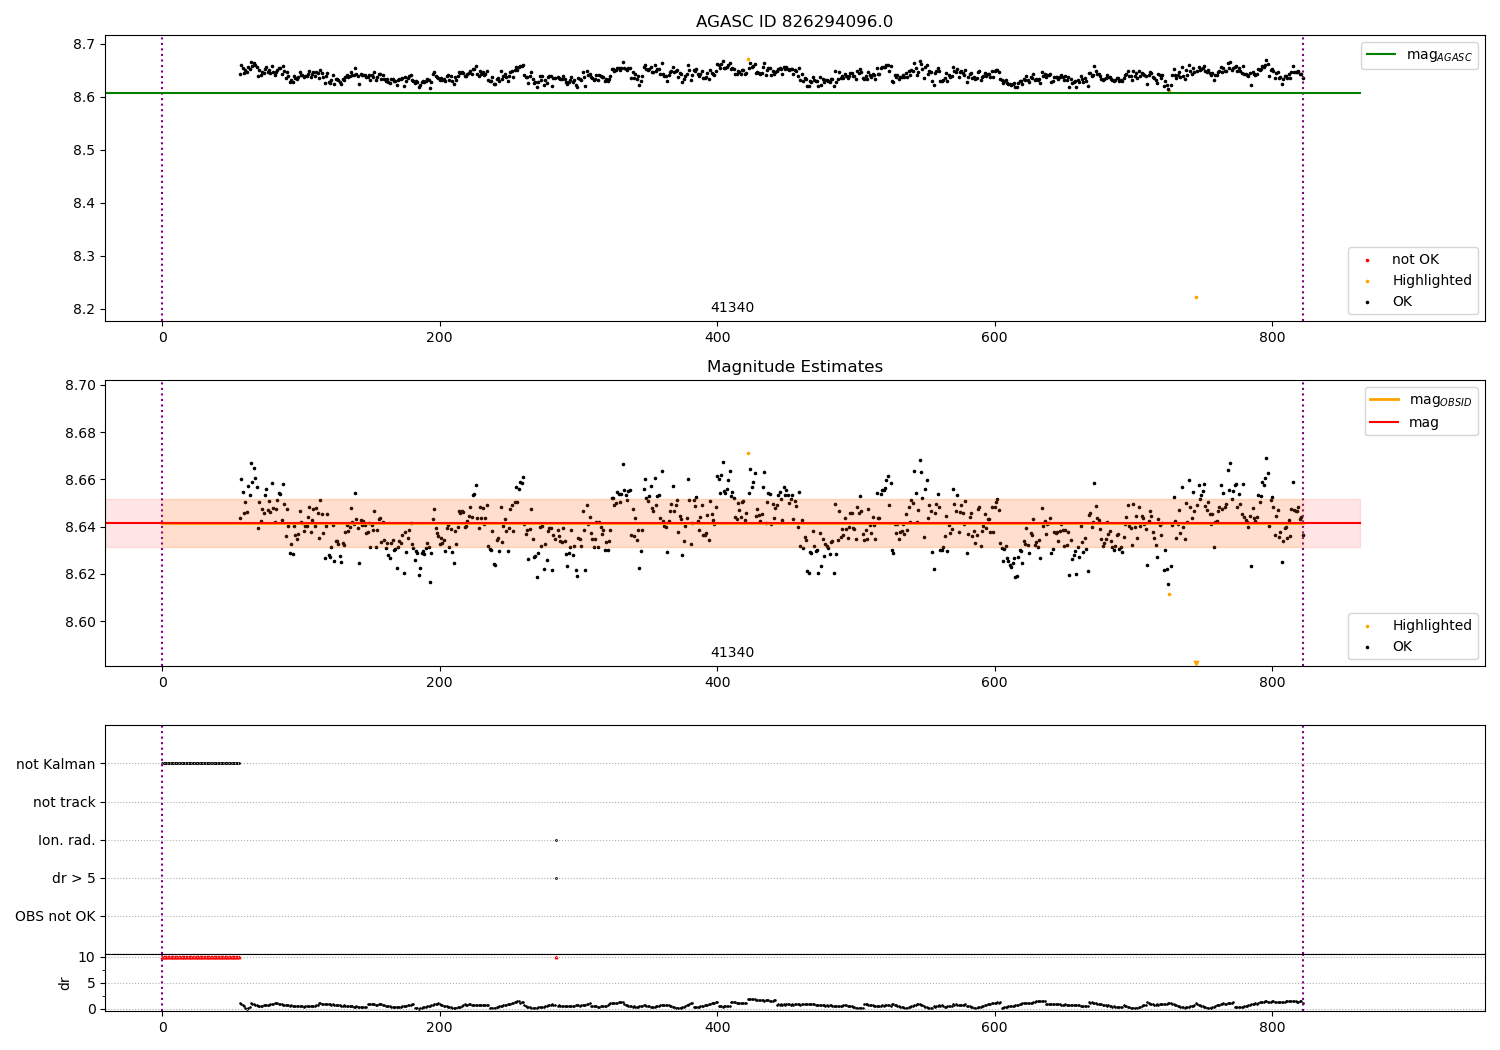Click the 'OBS not OK' axis label
This screenshot has width=1500, height=1050.
pos(56,916)
